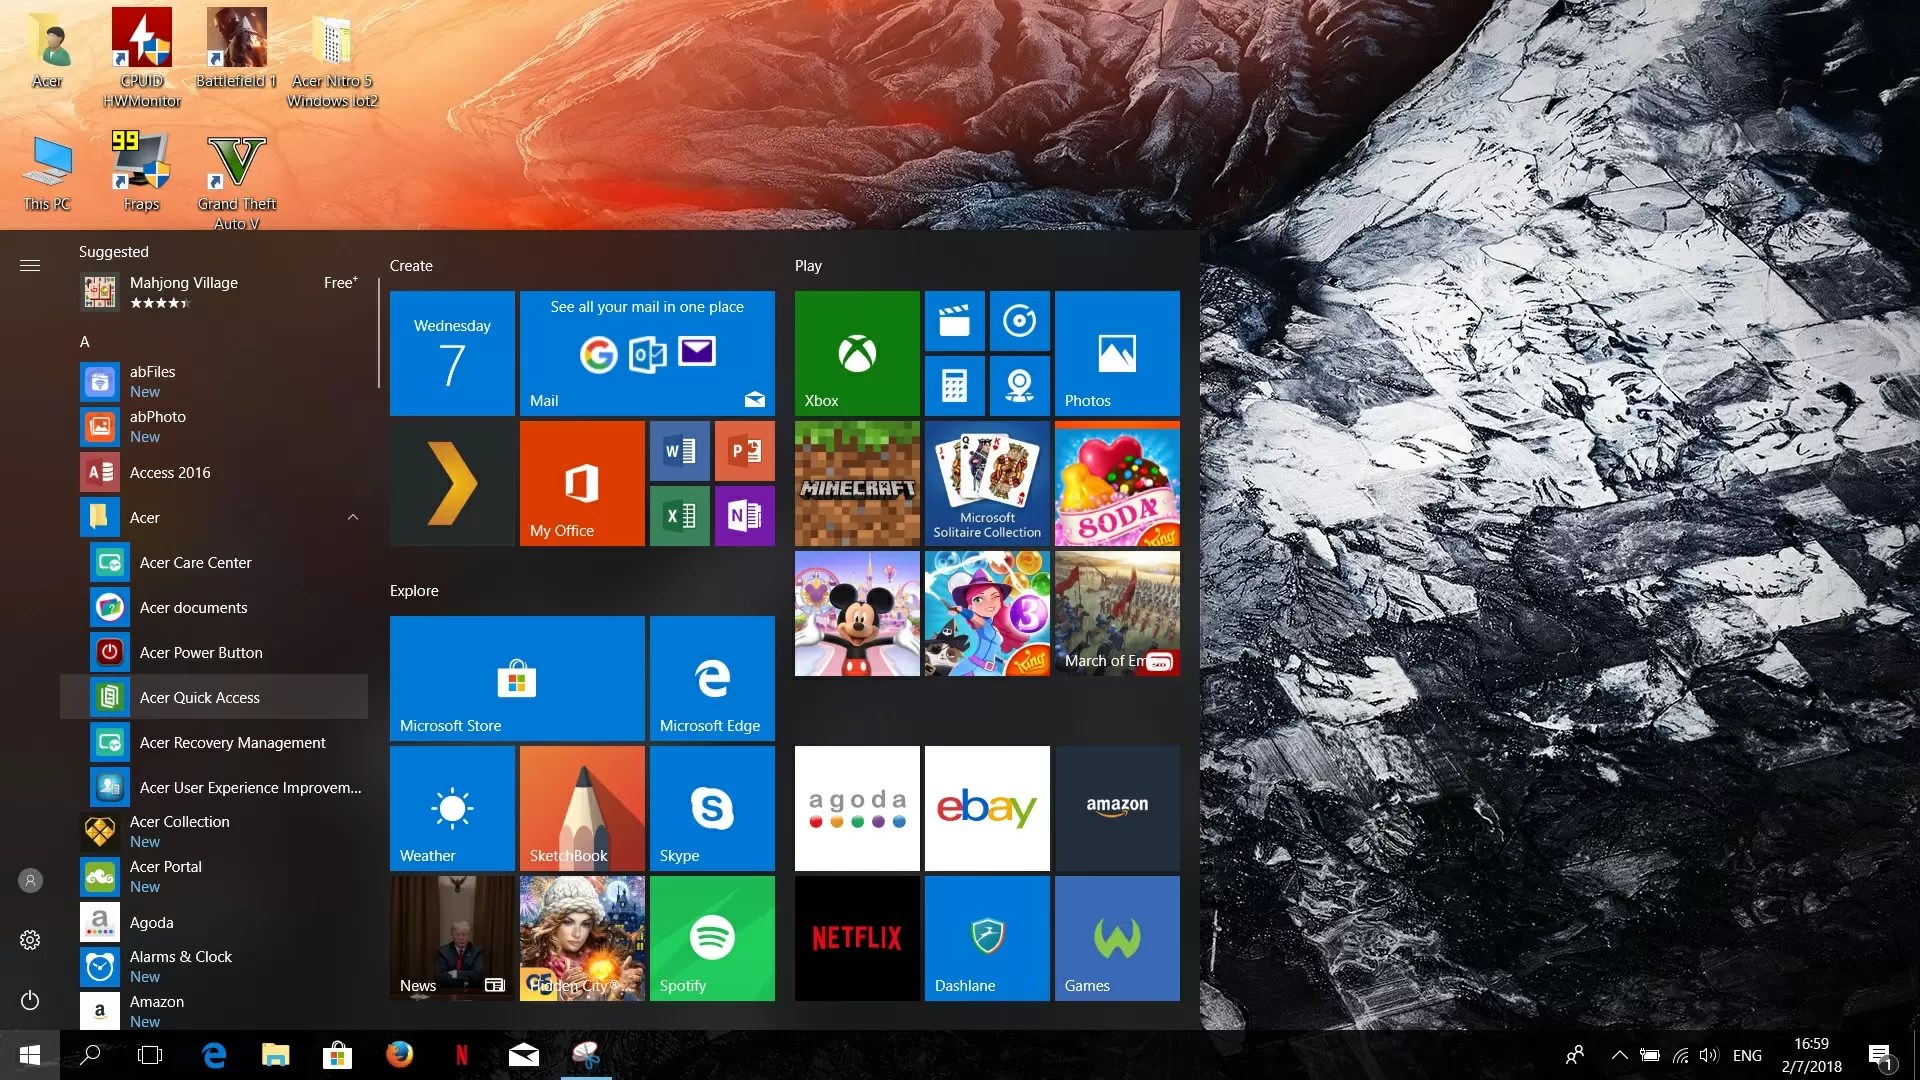Open the Spotify tile

click(712, 938)
